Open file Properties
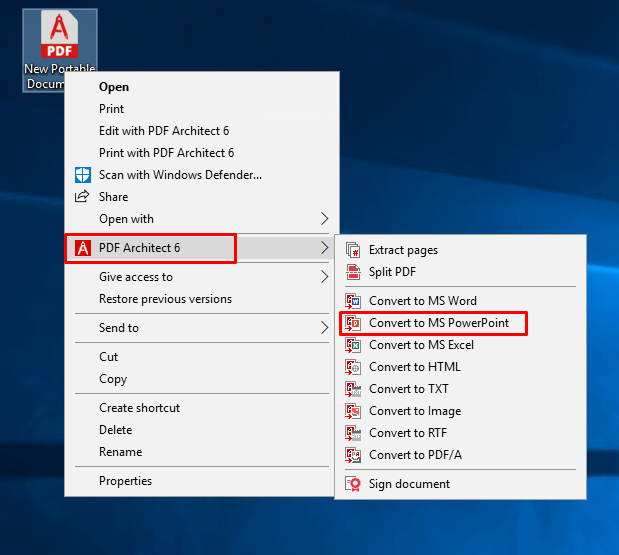619x555 pixels. (x=201, y=481)
